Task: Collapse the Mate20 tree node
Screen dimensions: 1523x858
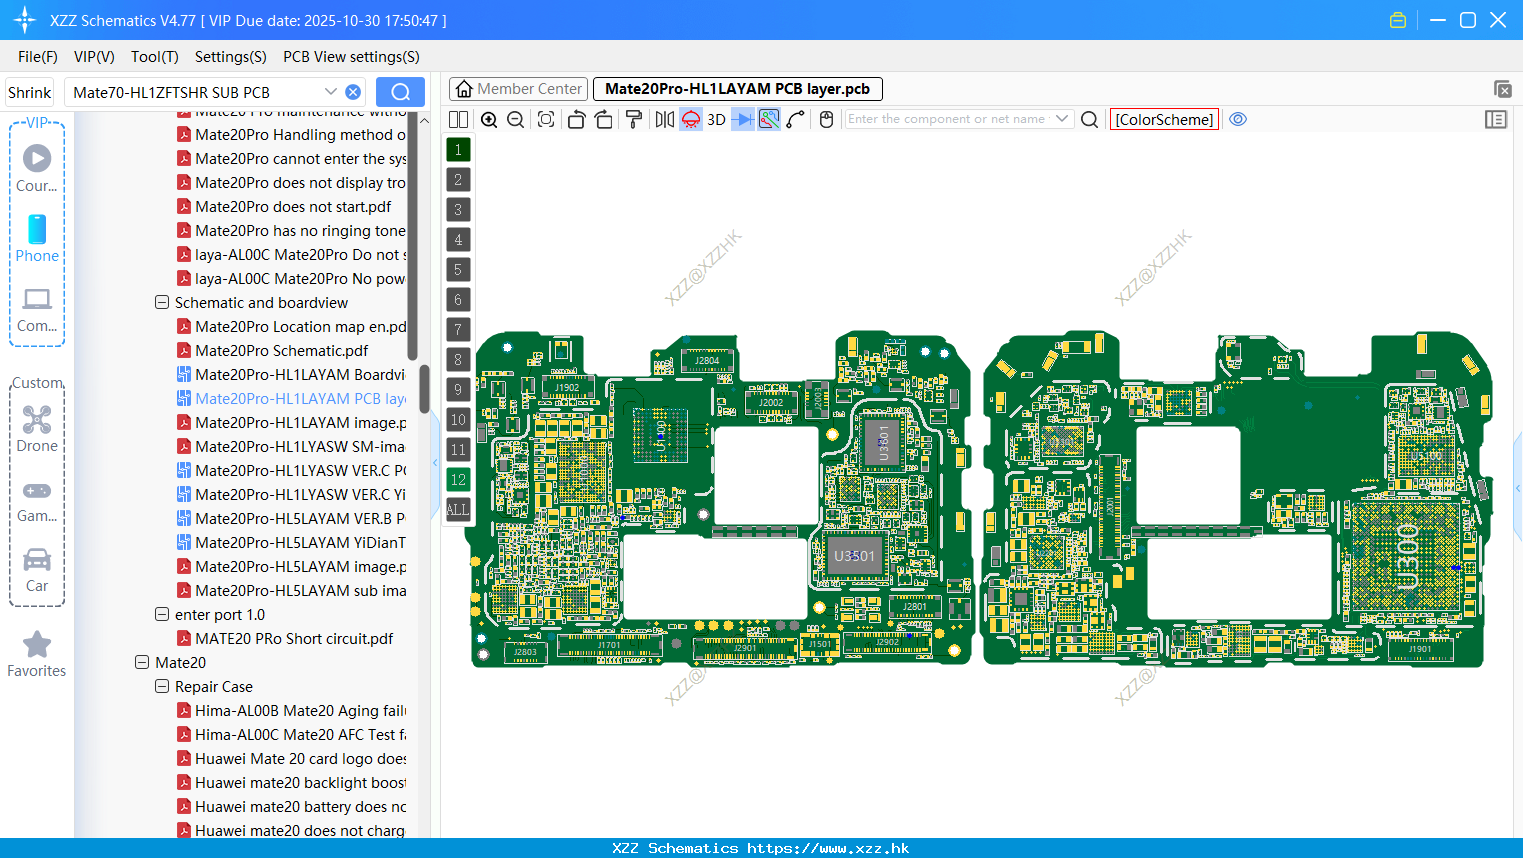Action: pyautogui.click(x=142, y=662)
